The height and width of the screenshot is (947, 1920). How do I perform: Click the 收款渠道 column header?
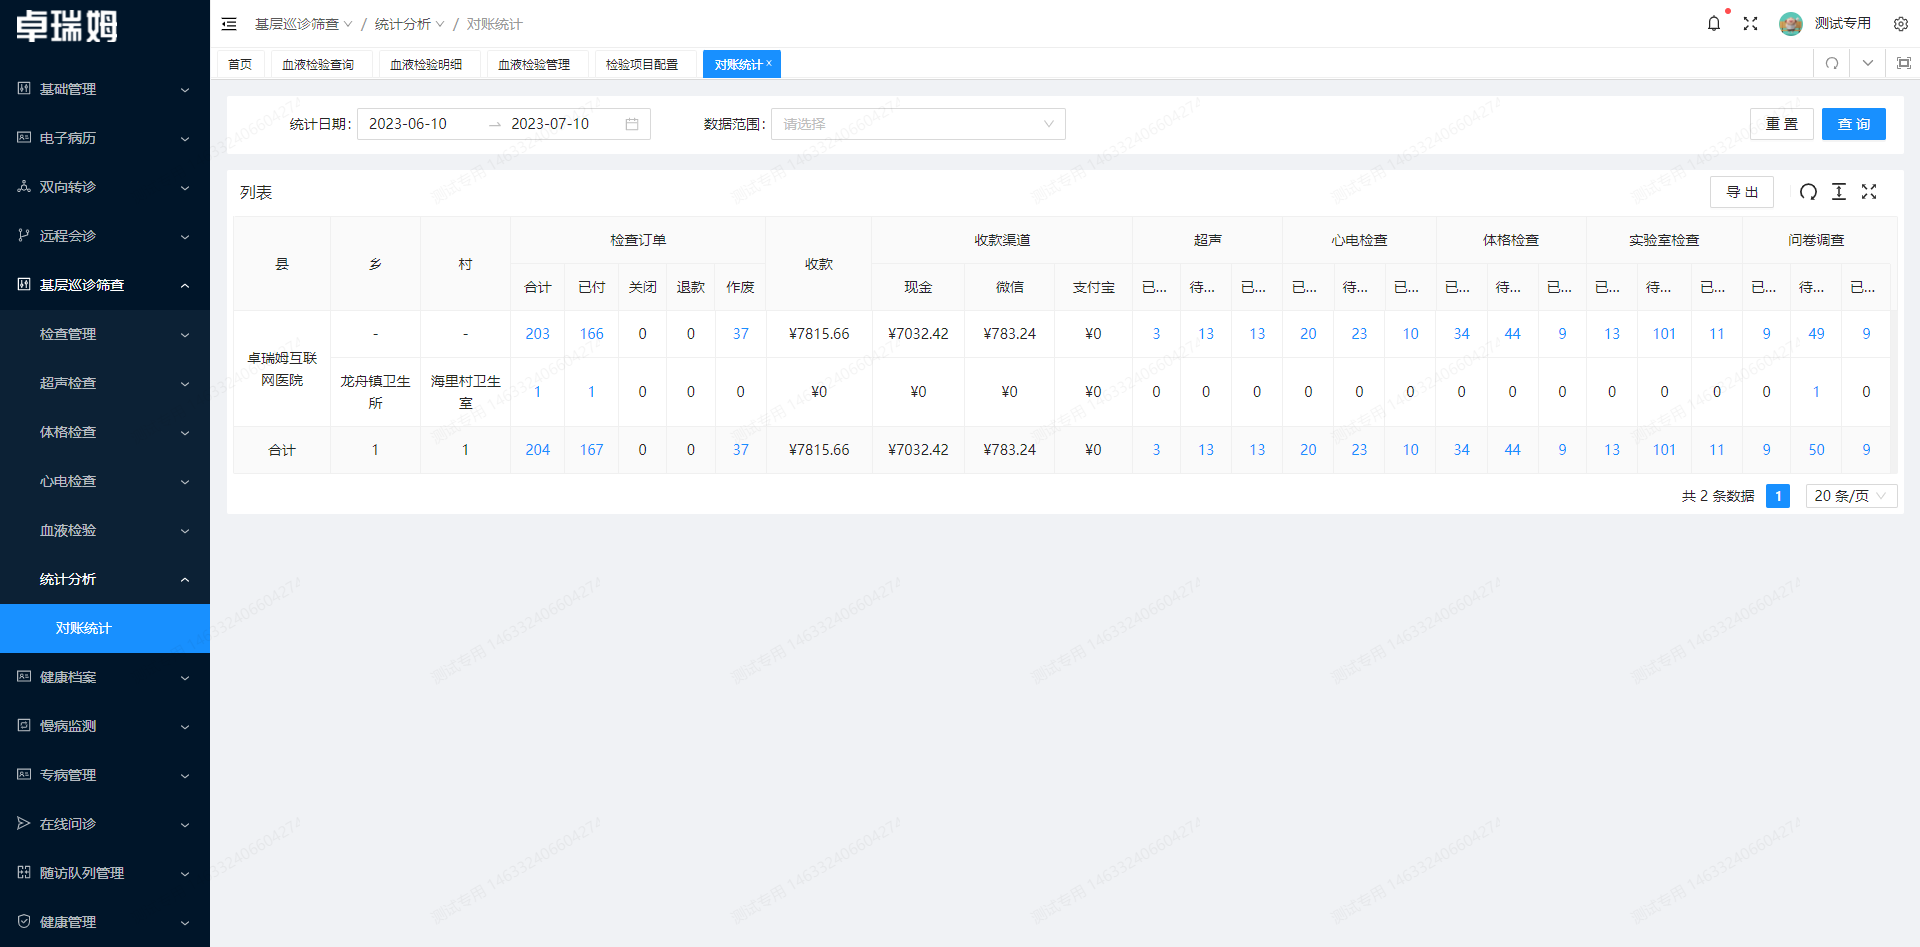[1002, 240]
